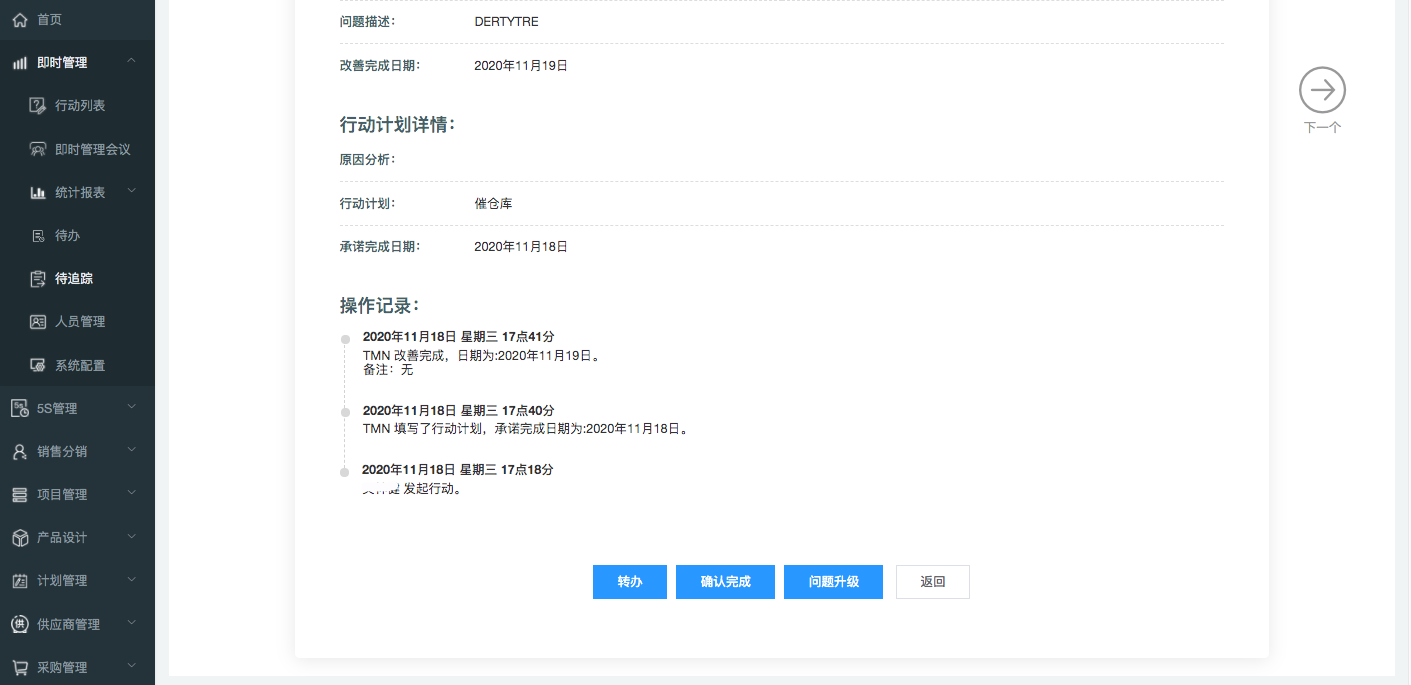Click the 人员管理 person card icon
Screen dimensions: 1411x685
pyautogui.click(x=38, y=322)
